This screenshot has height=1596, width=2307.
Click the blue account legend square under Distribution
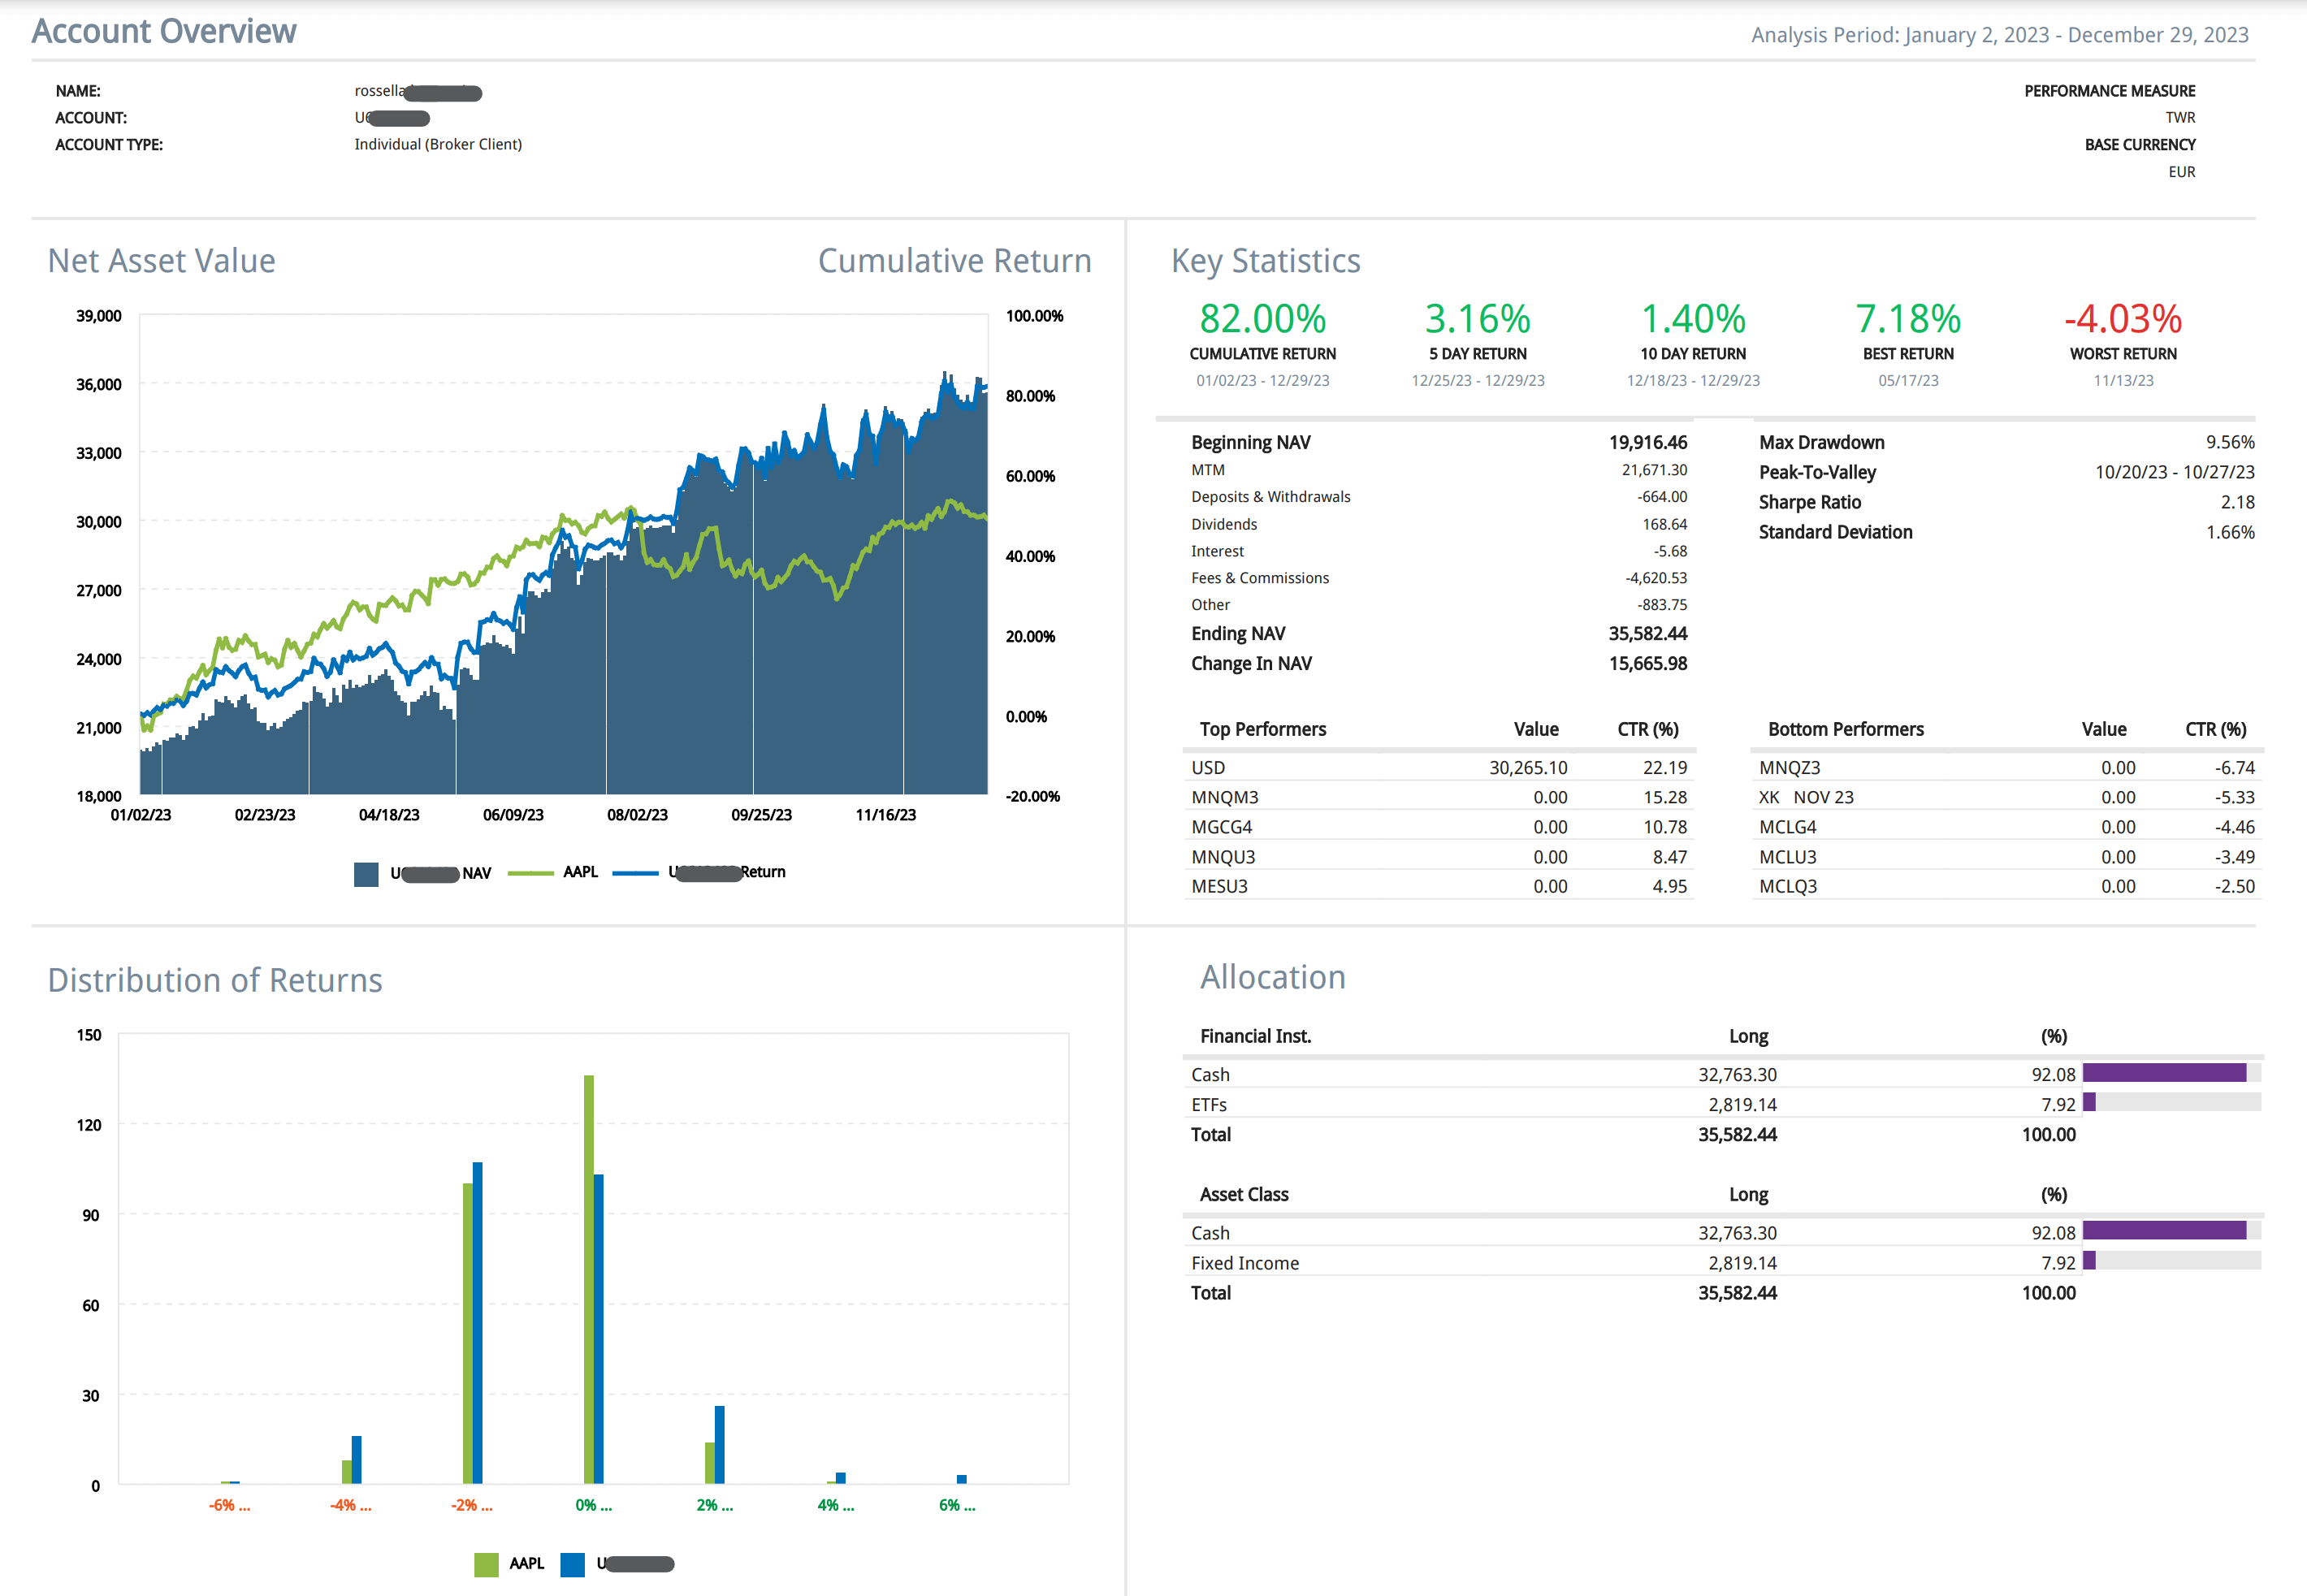(572, 1564)
